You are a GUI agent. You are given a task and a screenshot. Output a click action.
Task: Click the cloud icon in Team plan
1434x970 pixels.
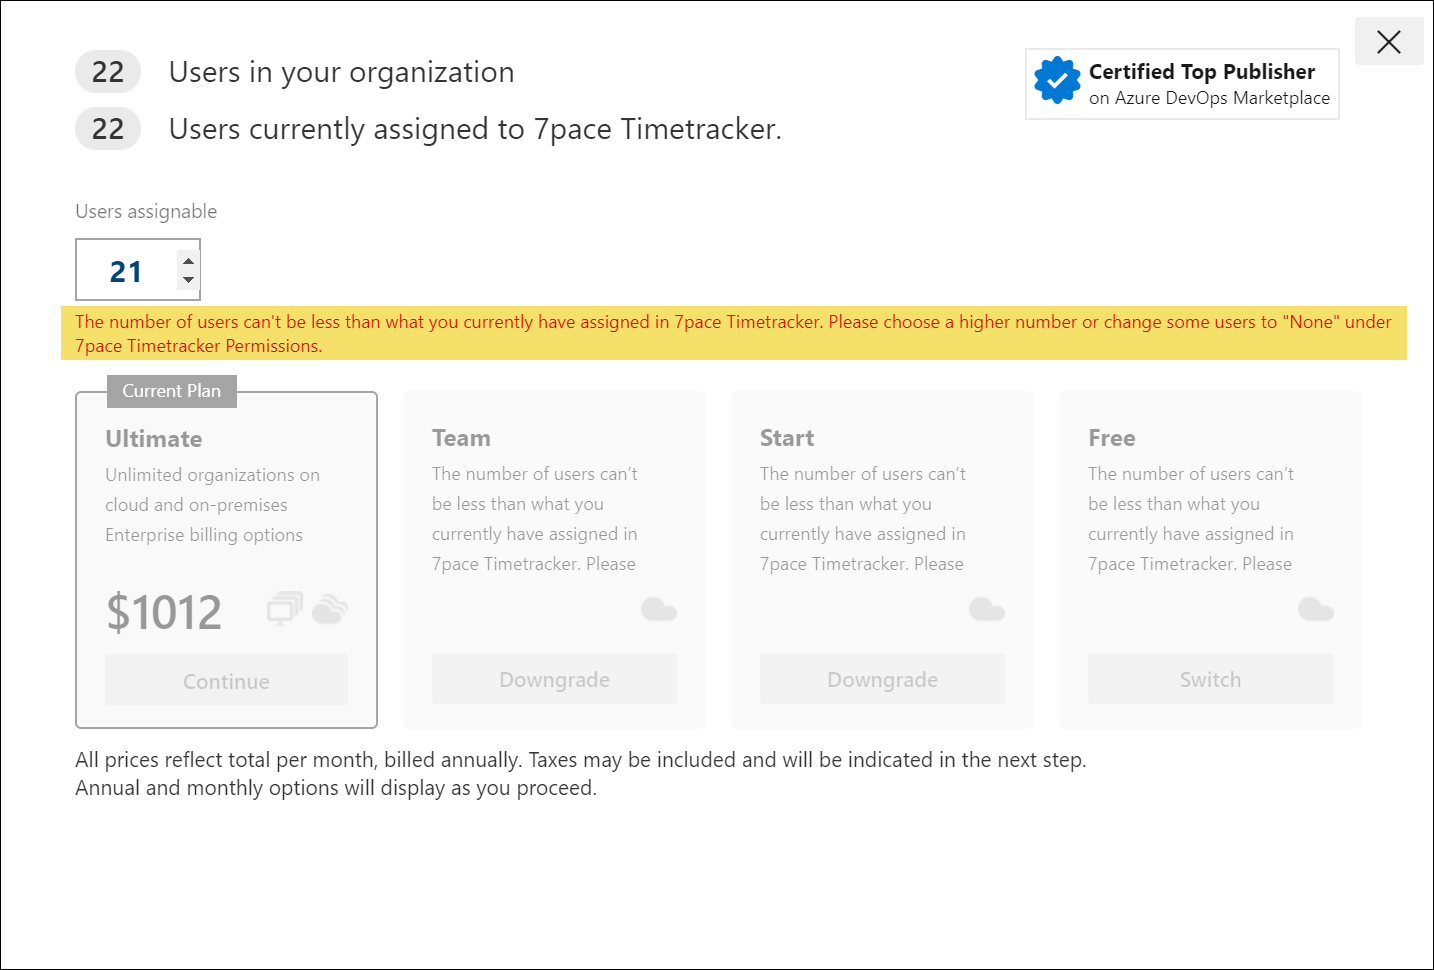tap(659, 608)
